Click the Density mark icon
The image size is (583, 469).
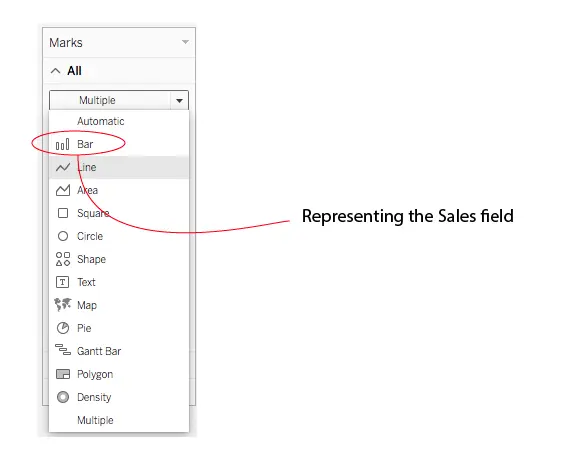[63, 397]
